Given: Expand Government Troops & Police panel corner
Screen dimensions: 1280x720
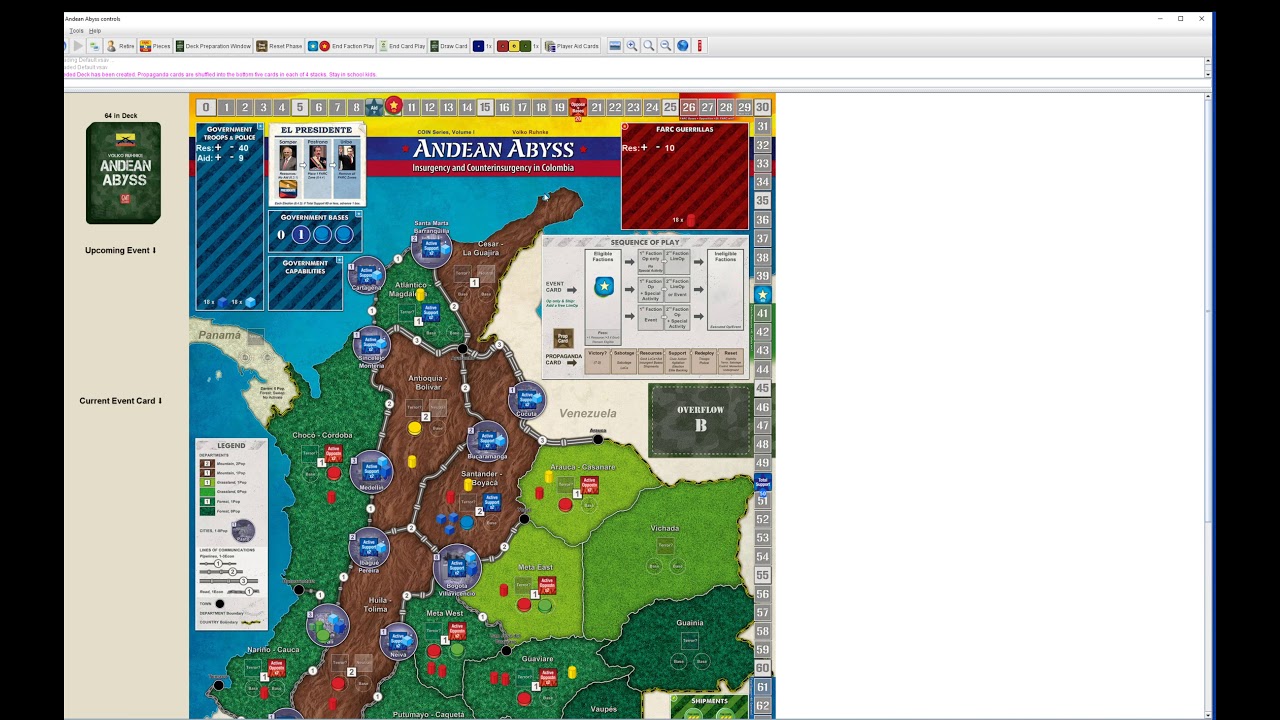Looking at the screenshot, I should click(260, 126).
